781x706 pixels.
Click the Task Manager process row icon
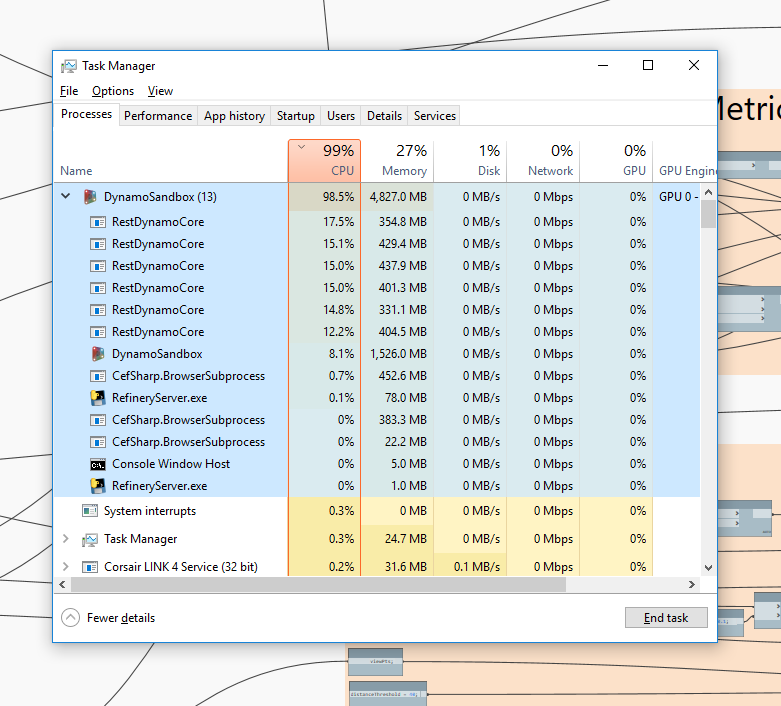click(90, 539)
